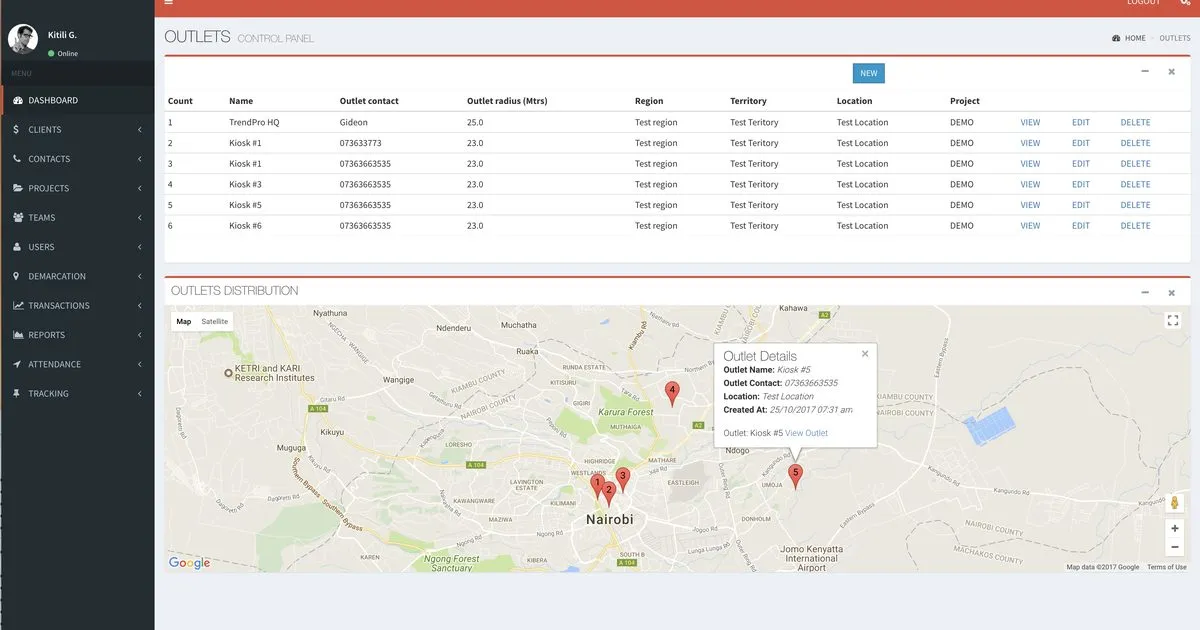Expand the Attendance submenu chevron
1200x630 pixels.
tap(140, 364)
